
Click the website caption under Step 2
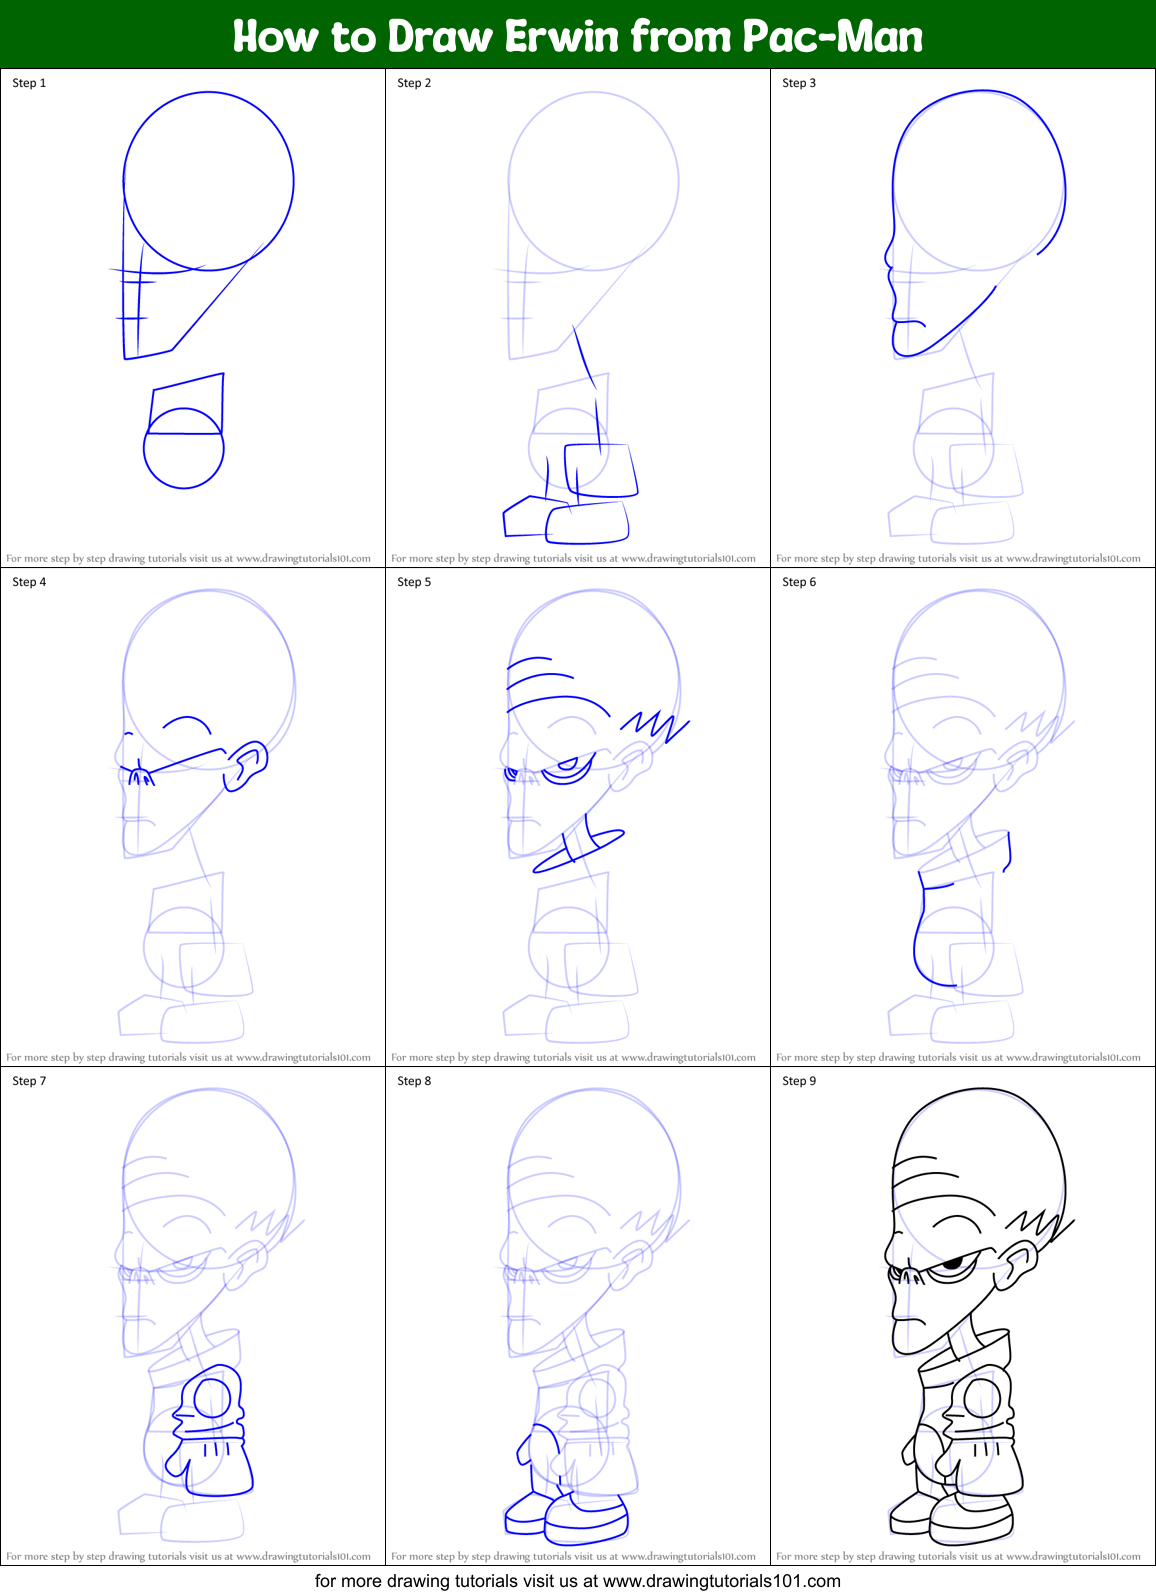pos(573,559)
